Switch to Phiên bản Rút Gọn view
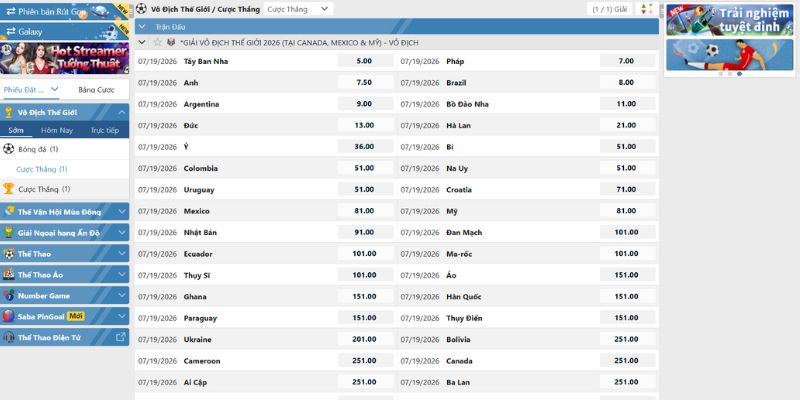This screenshot has width=800, height=400. click(x=64, y=11)
